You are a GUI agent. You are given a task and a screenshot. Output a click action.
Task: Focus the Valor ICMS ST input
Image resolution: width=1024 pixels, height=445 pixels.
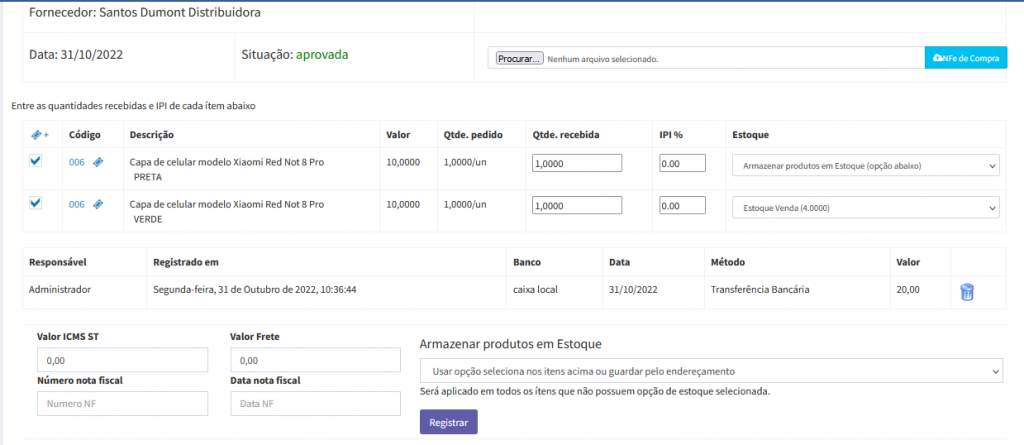(122, 360)
